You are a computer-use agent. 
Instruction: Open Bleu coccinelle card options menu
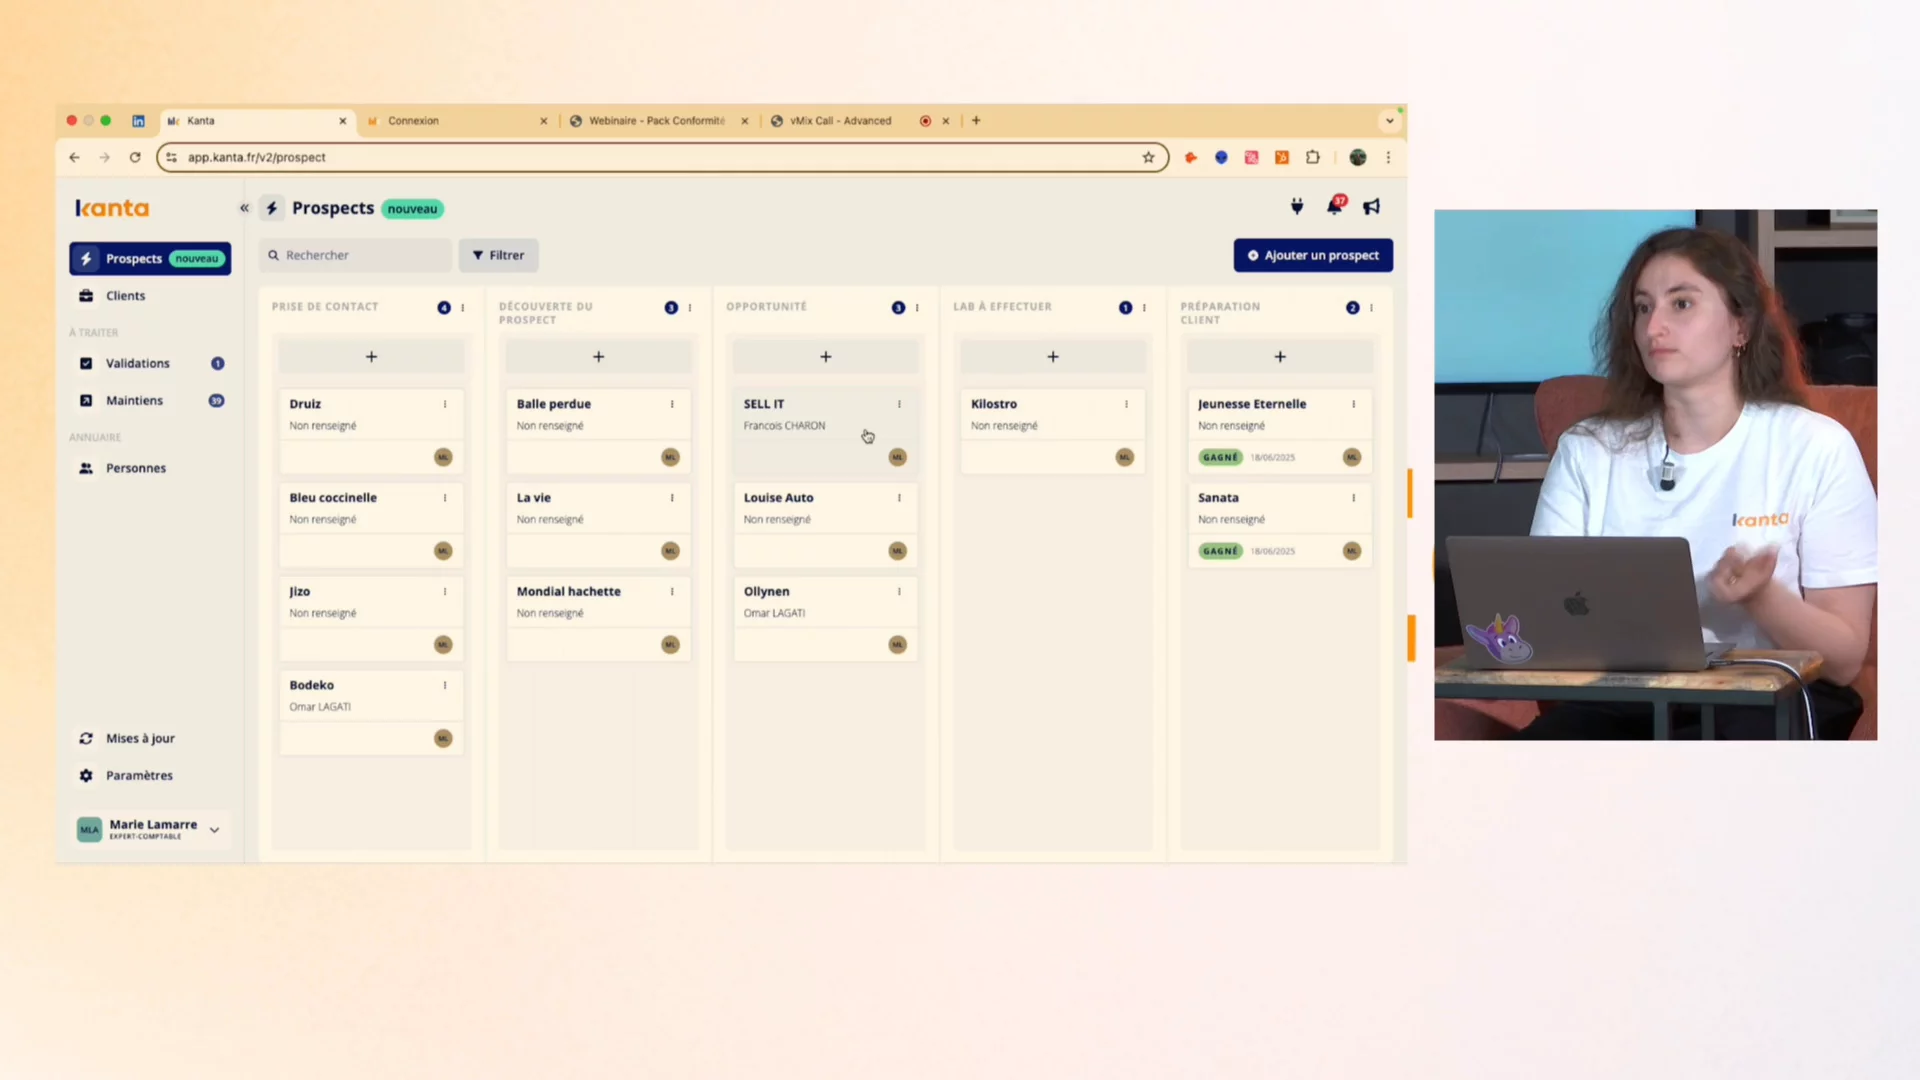445,498
